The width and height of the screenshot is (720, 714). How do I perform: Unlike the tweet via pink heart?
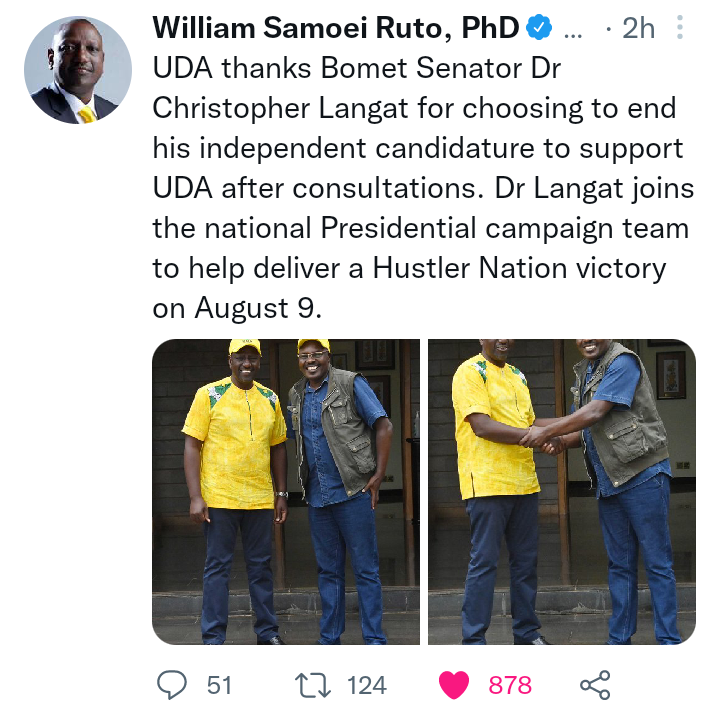[454, 685]
